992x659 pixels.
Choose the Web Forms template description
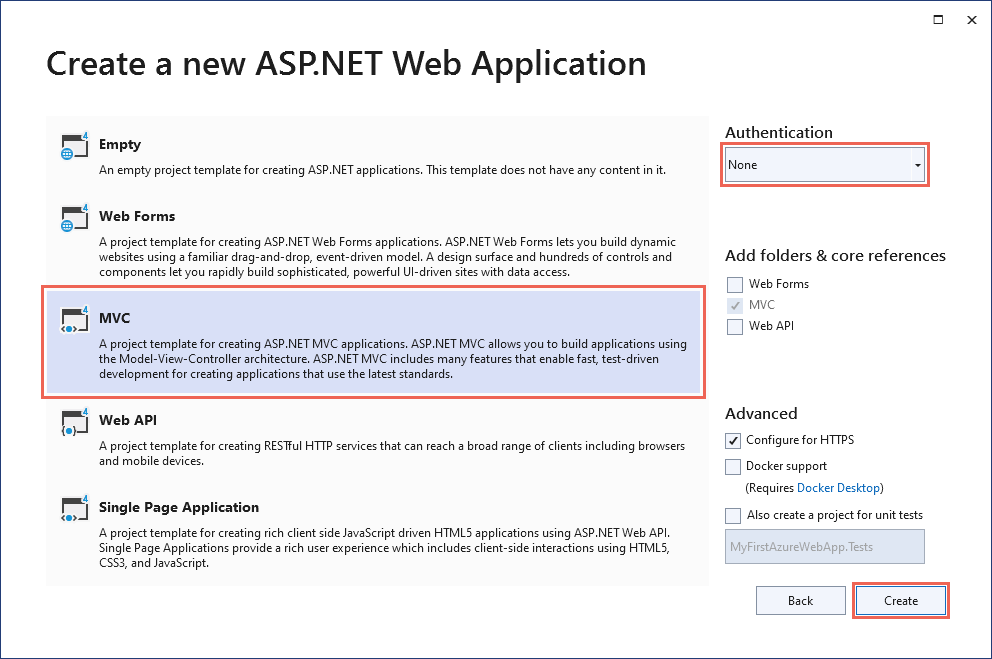point(388,258)
